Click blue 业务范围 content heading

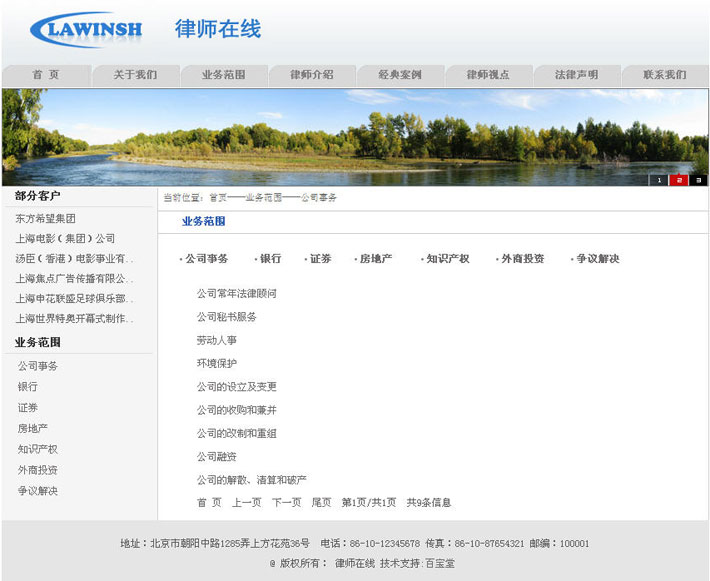(204, 221)
